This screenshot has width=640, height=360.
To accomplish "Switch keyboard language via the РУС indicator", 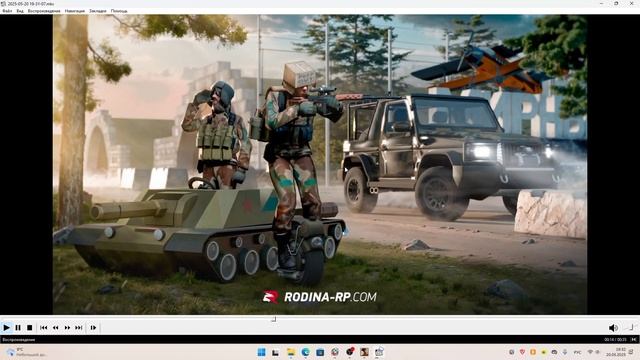I will coord(578,352).
